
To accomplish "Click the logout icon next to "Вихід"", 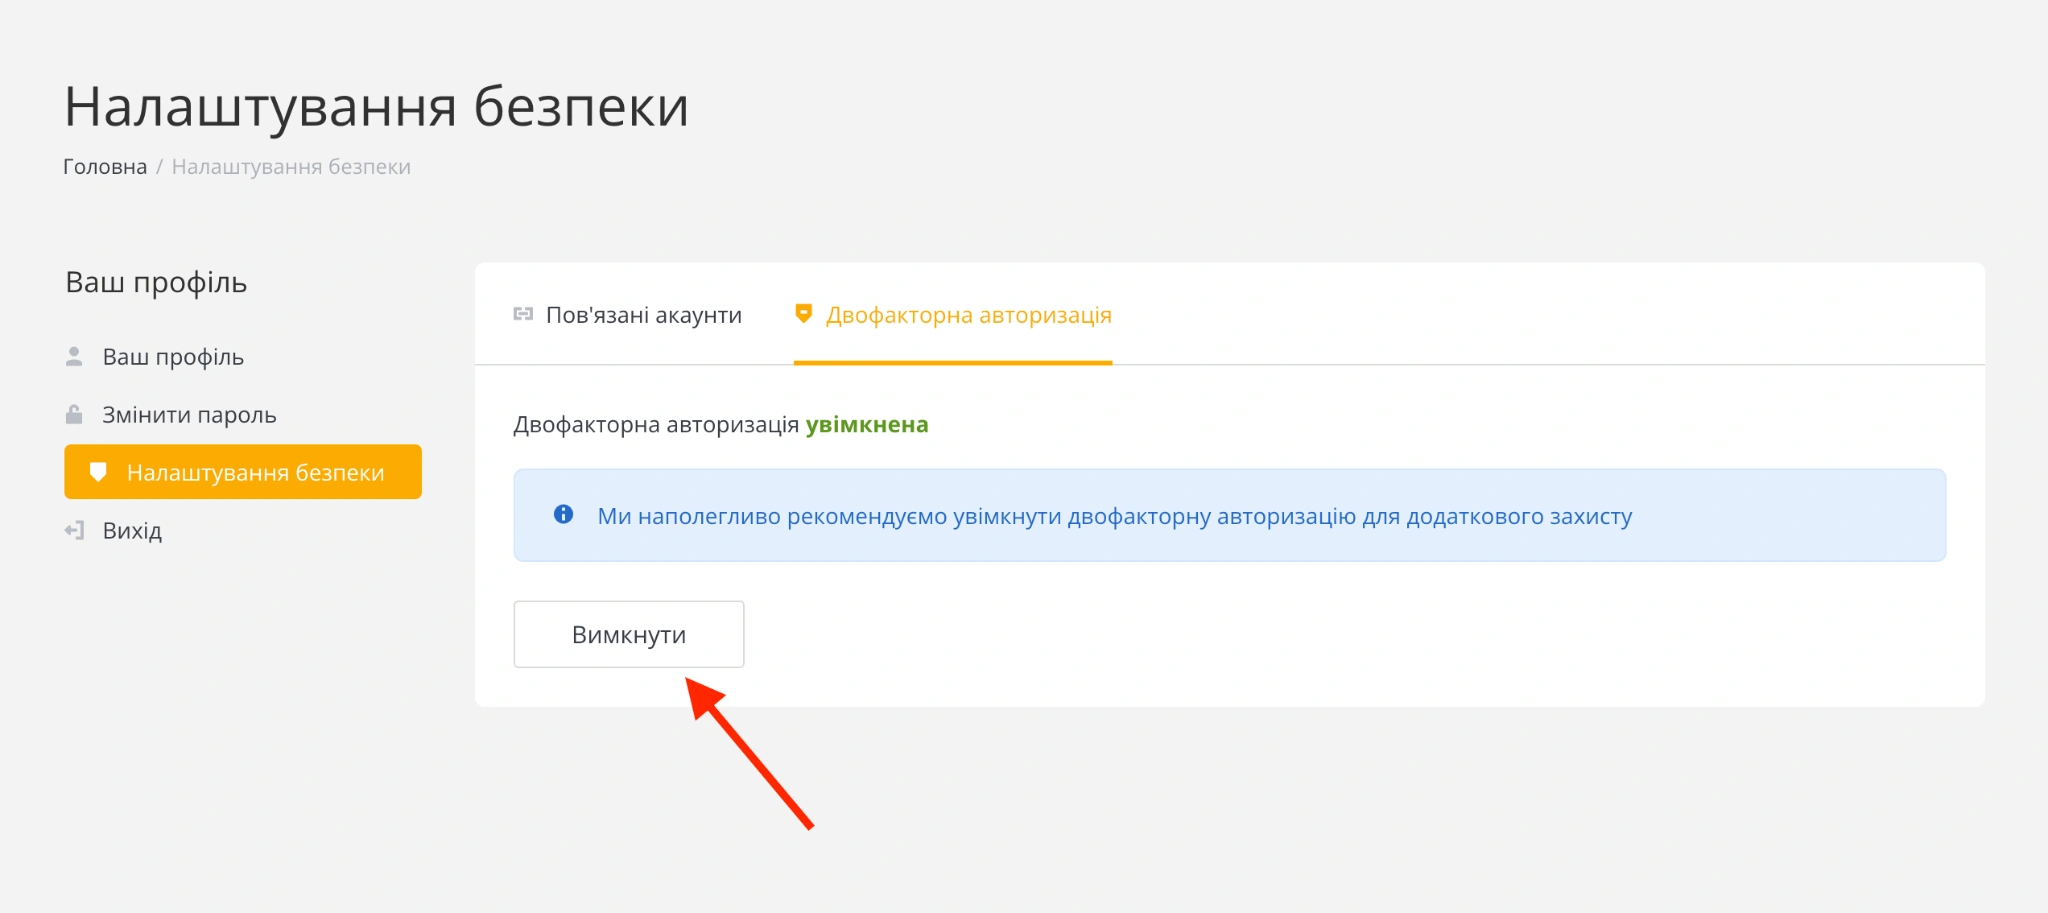I will [73, 530].
